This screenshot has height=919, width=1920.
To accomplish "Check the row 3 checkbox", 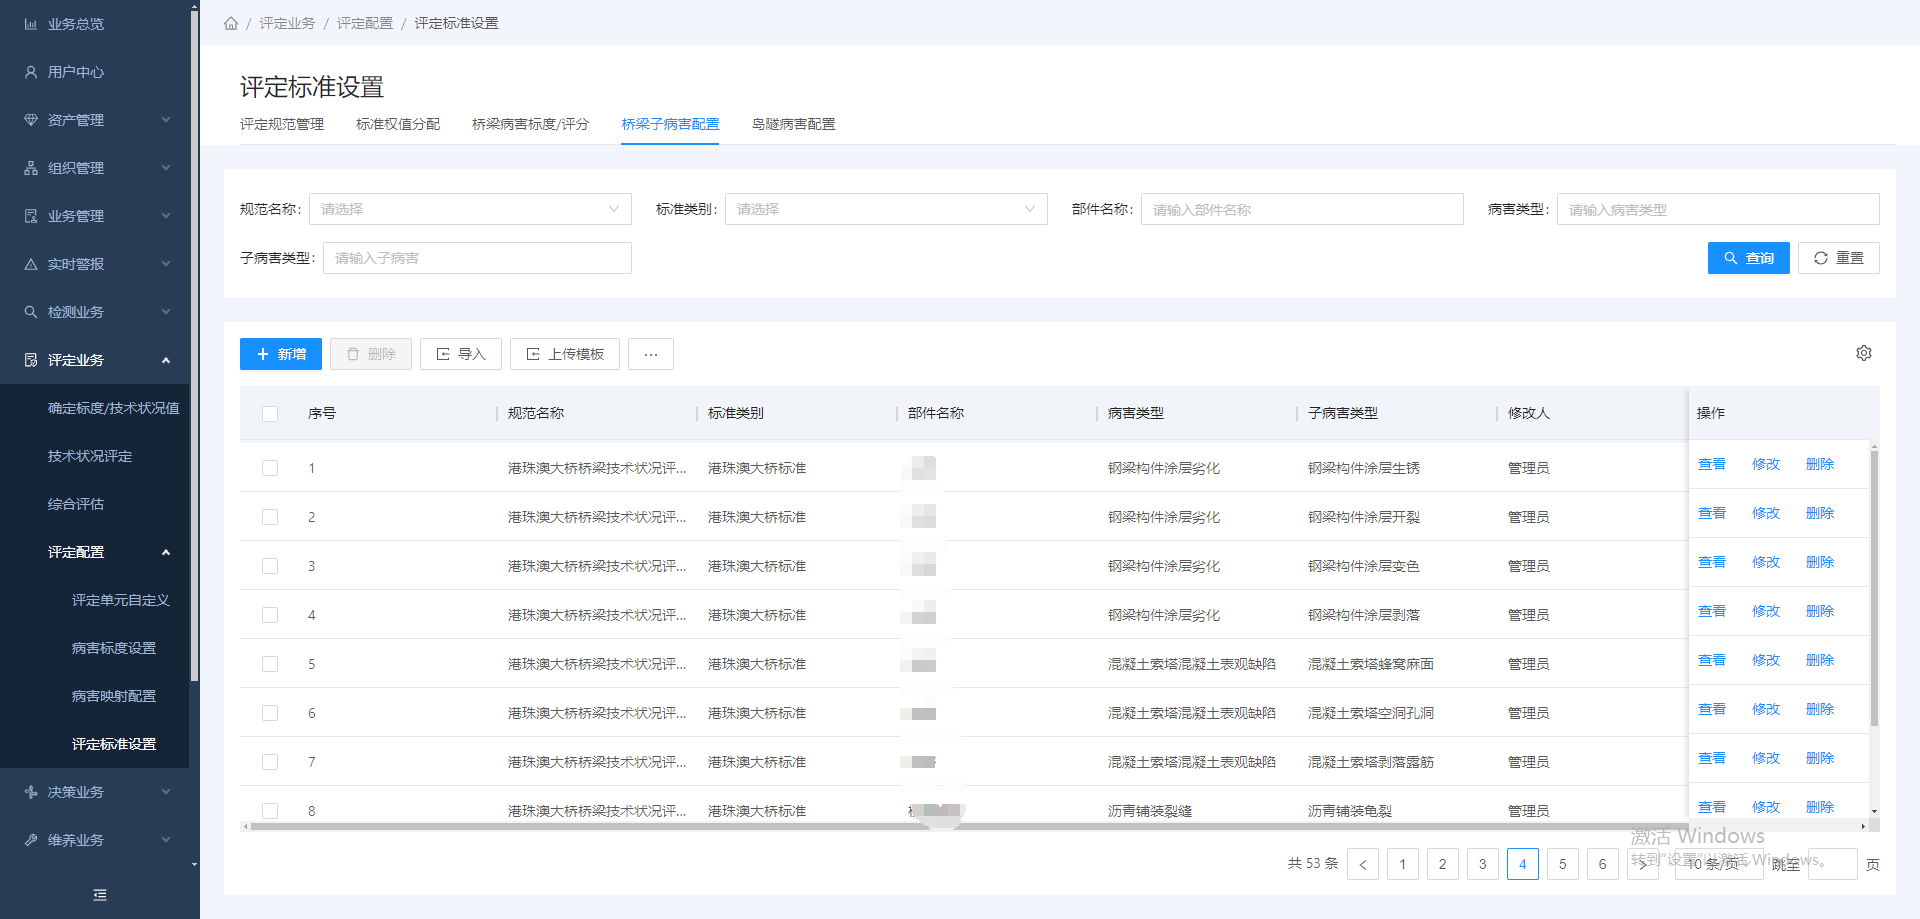I will pos(270,566).
